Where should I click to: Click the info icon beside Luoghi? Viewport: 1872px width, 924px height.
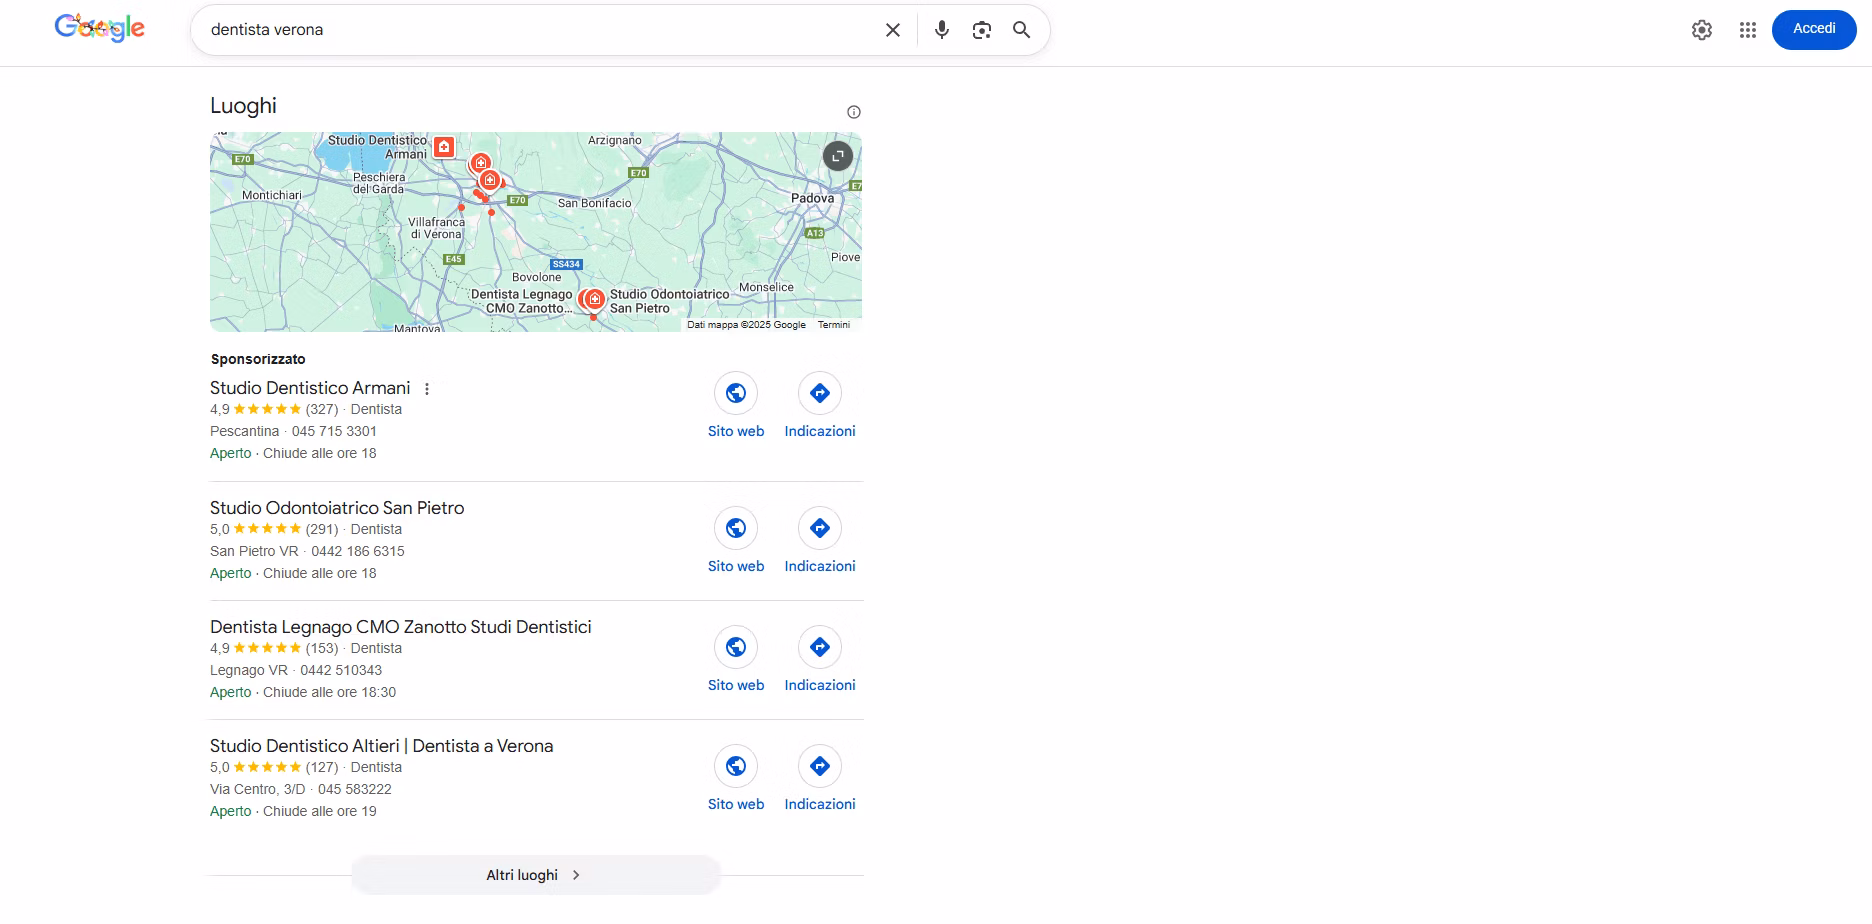pyautogui.click(x=854, y=112)
